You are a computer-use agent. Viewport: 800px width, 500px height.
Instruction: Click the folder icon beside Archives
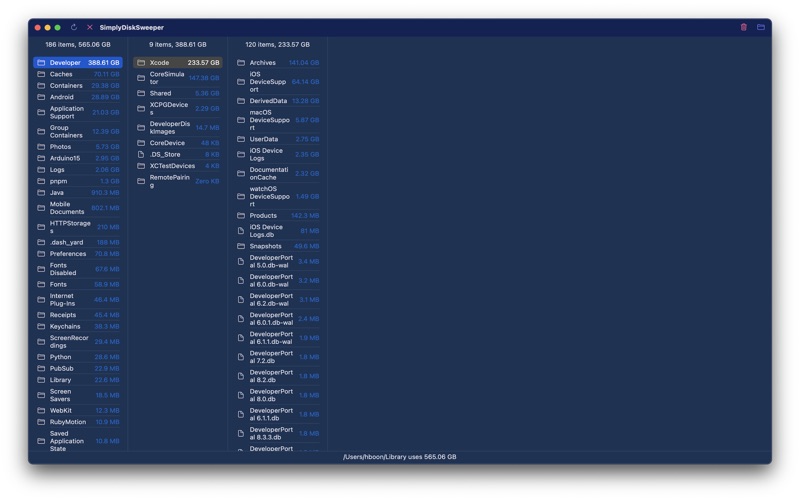[241, 63]
